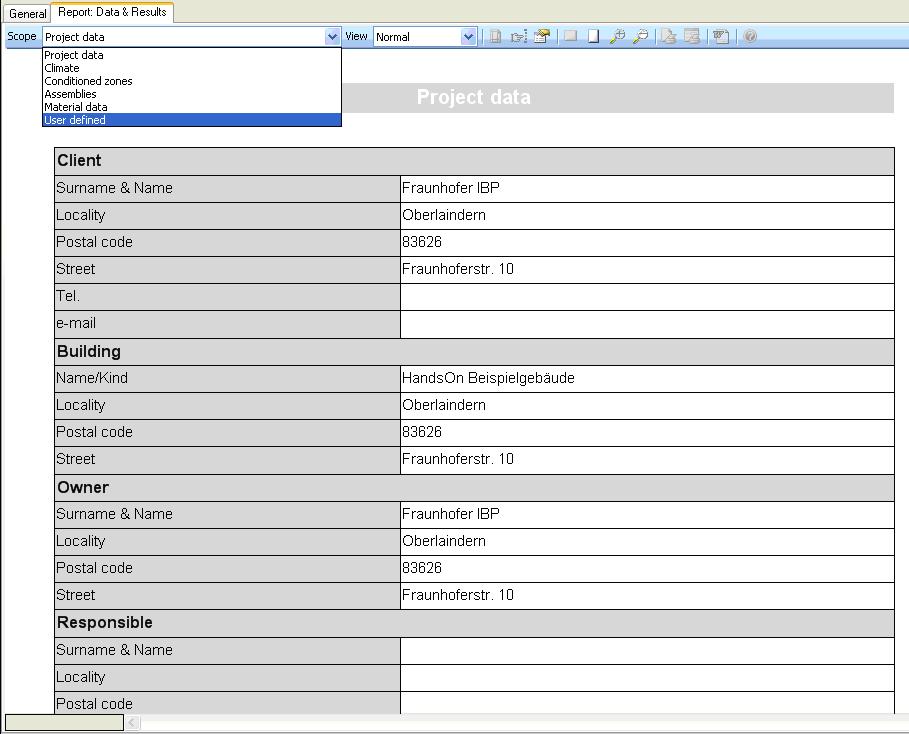Viewport: 909px width, 734px height.
Task: Click the Word export icon
Action: pyautogui.click(x=721, y=37)
